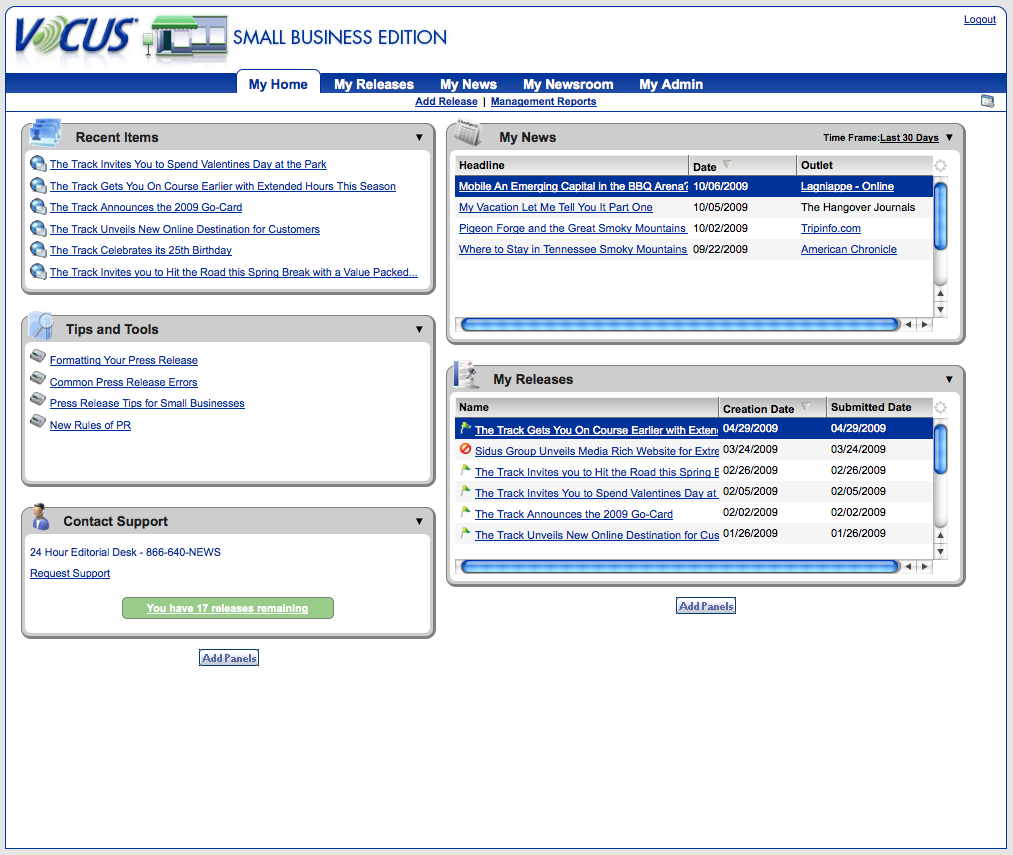This screenshot has height=855, width=1013.
Task: Click globe icon beside Celebrates its 25th Birthday
Action: (x=38, y=249)
